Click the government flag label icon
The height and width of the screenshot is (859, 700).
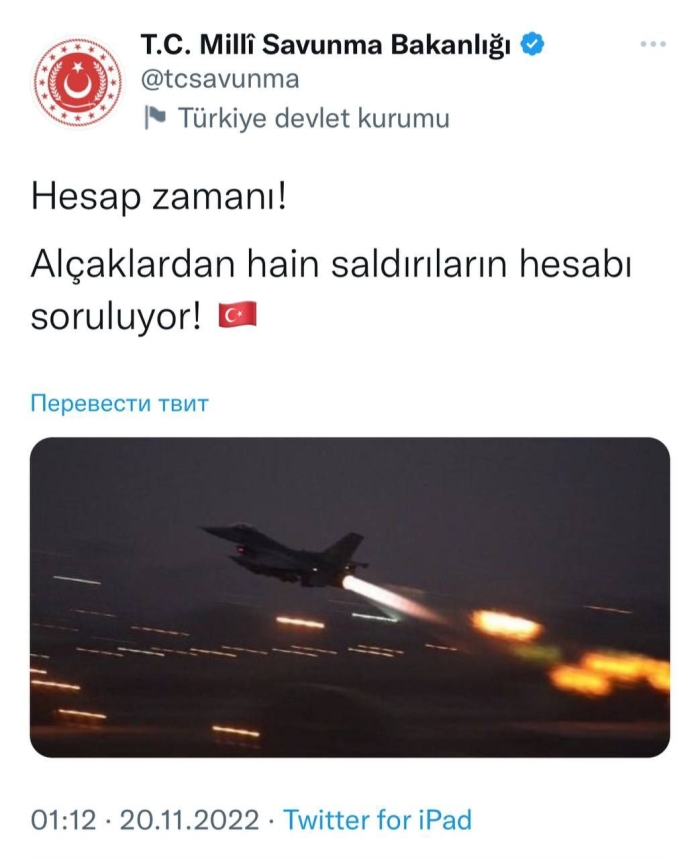tap(155, 118)
